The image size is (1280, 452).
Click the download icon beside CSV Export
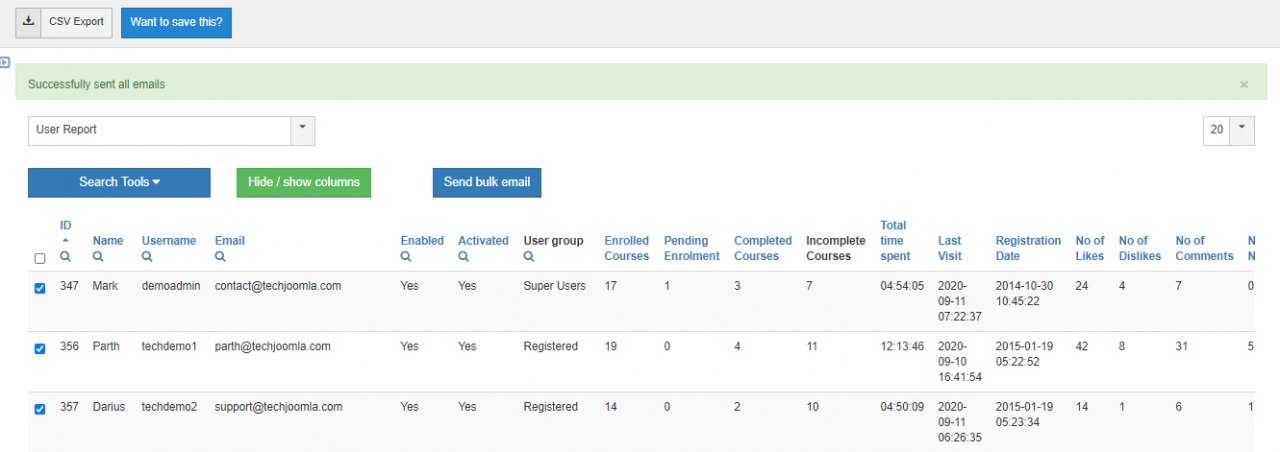tap(28, 21)
